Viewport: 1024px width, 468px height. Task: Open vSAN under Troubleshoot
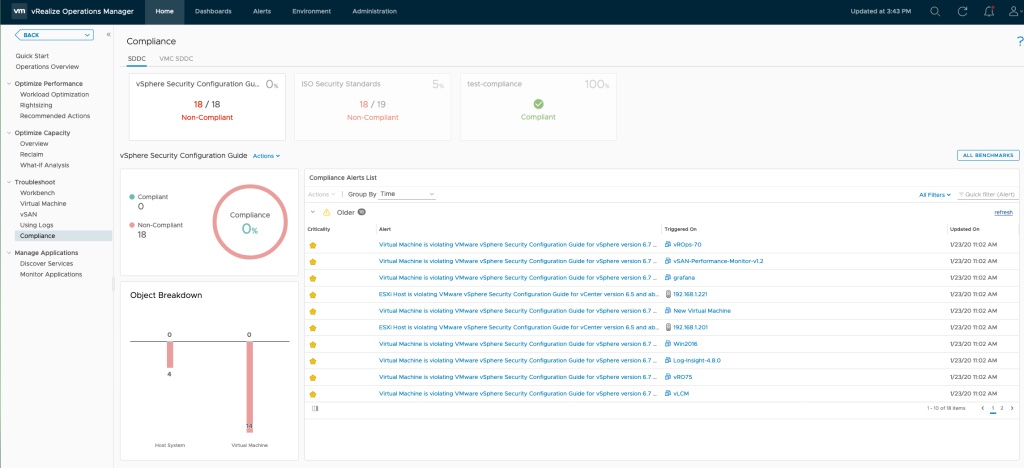click(x=28, y=214)
